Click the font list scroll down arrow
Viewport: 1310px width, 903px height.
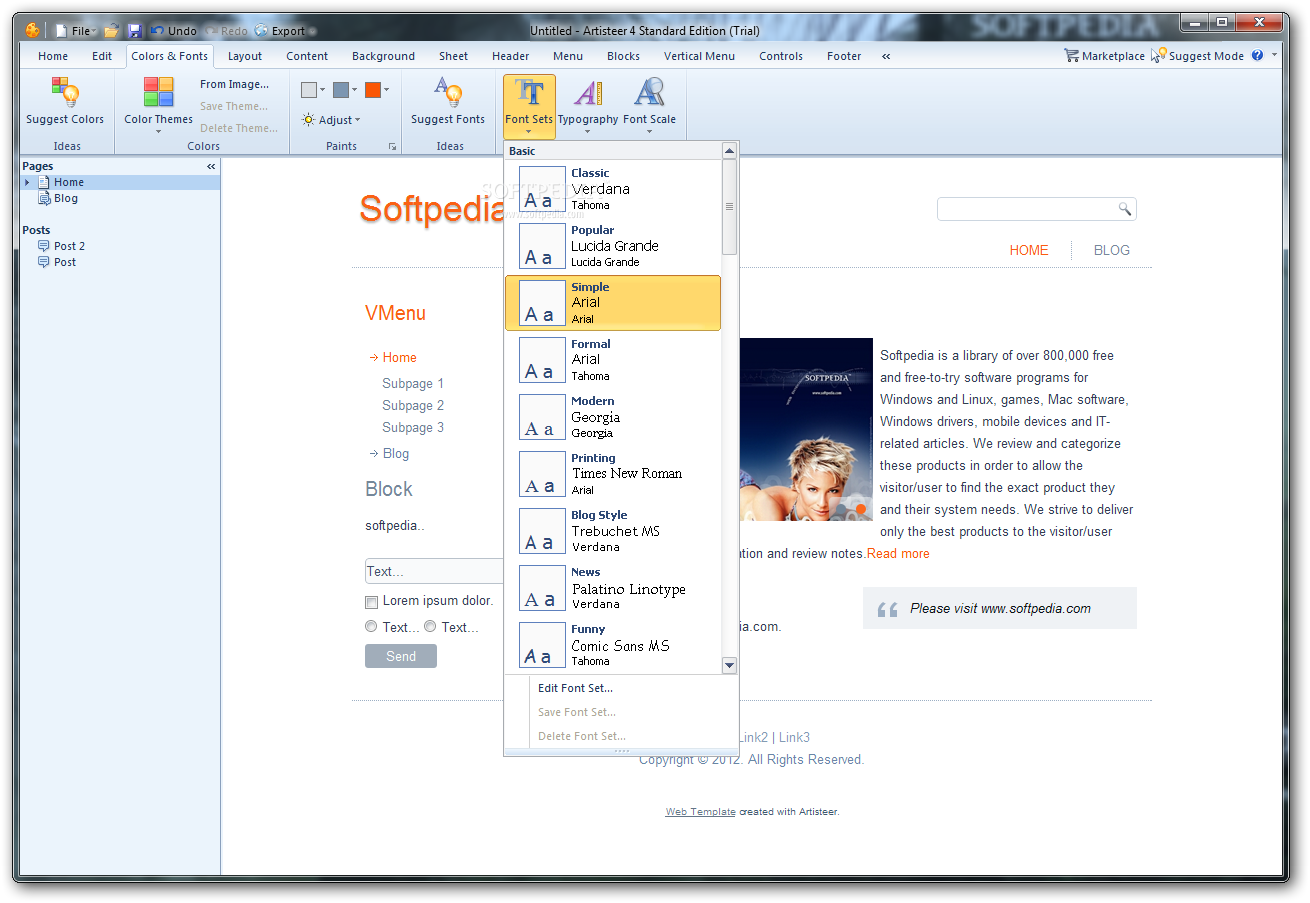(729, 665)
